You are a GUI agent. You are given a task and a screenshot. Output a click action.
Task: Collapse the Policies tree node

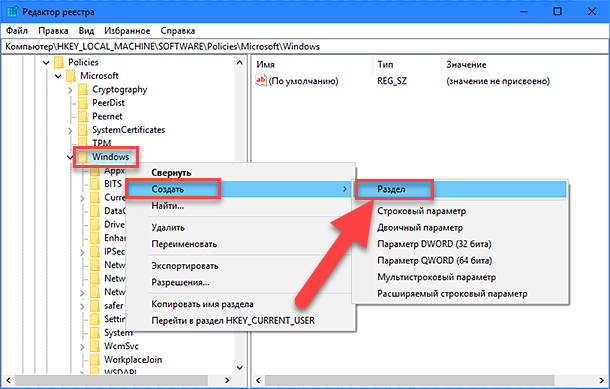click(x=46, y=62)
